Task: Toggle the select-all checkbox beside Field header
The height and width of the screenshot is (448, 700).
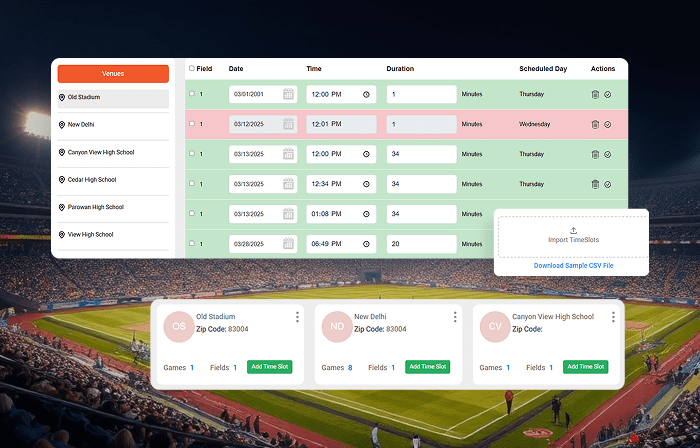Action: pos(192,68)
